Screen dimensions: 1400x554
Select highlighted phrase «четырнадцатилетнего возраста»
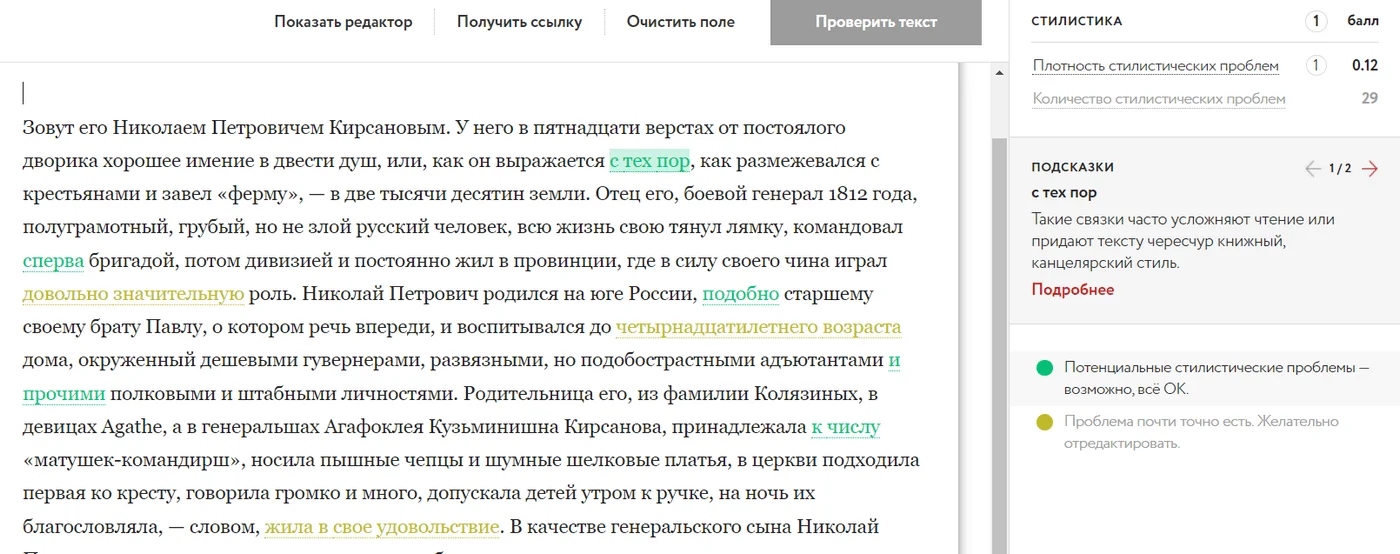click(x=759, y=327)
